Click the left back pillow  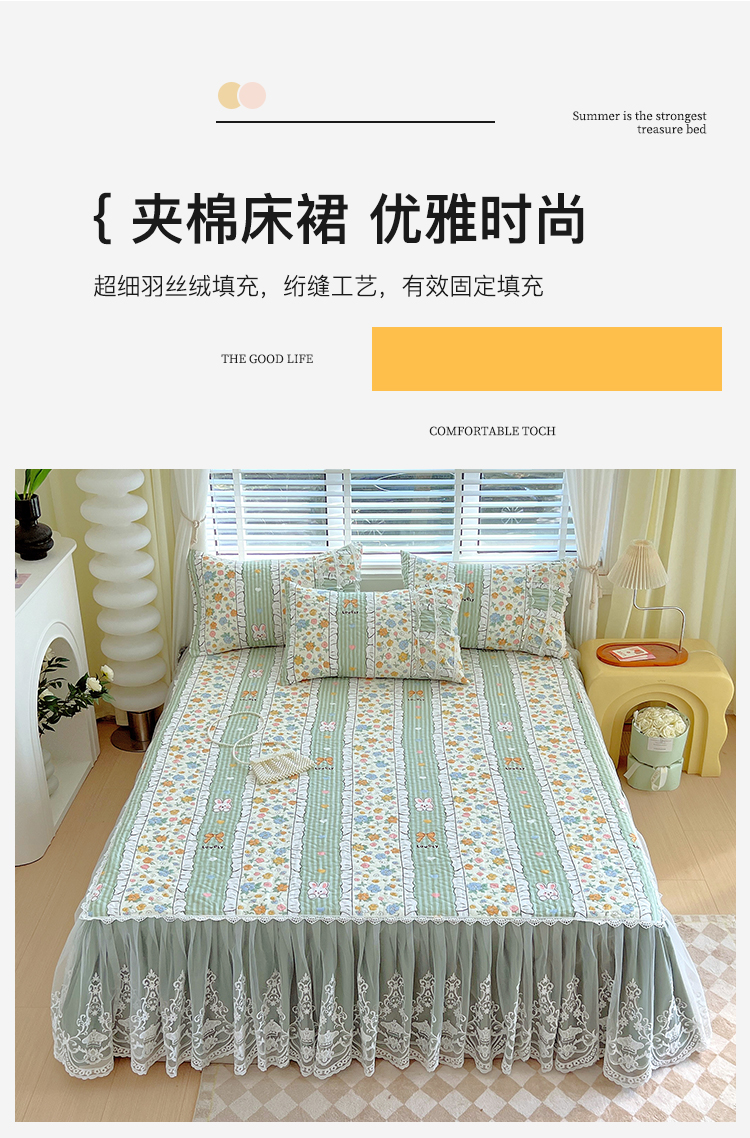(270, 597)
